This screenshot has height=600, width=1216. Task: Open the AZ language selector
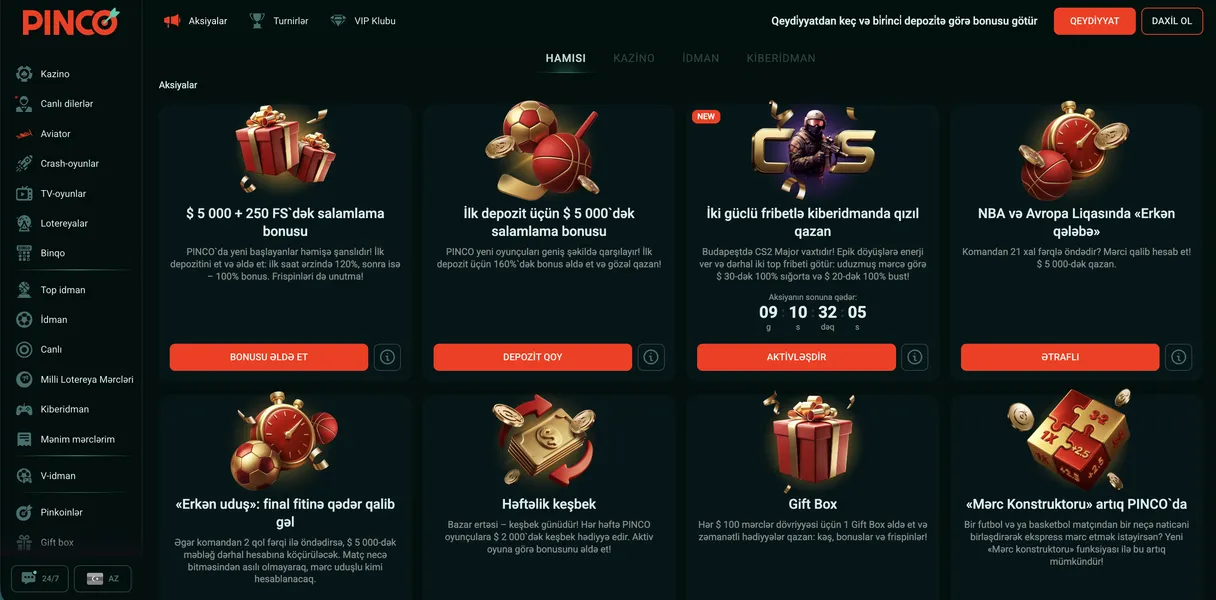point(103,579)
